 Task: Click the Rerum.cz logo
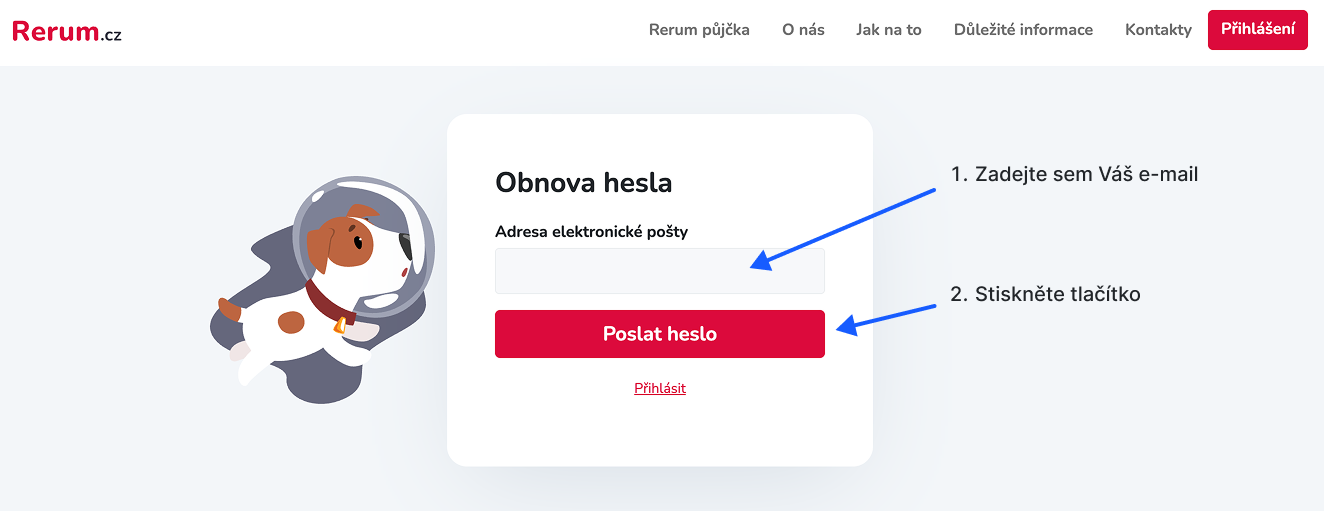pos(67,31)
